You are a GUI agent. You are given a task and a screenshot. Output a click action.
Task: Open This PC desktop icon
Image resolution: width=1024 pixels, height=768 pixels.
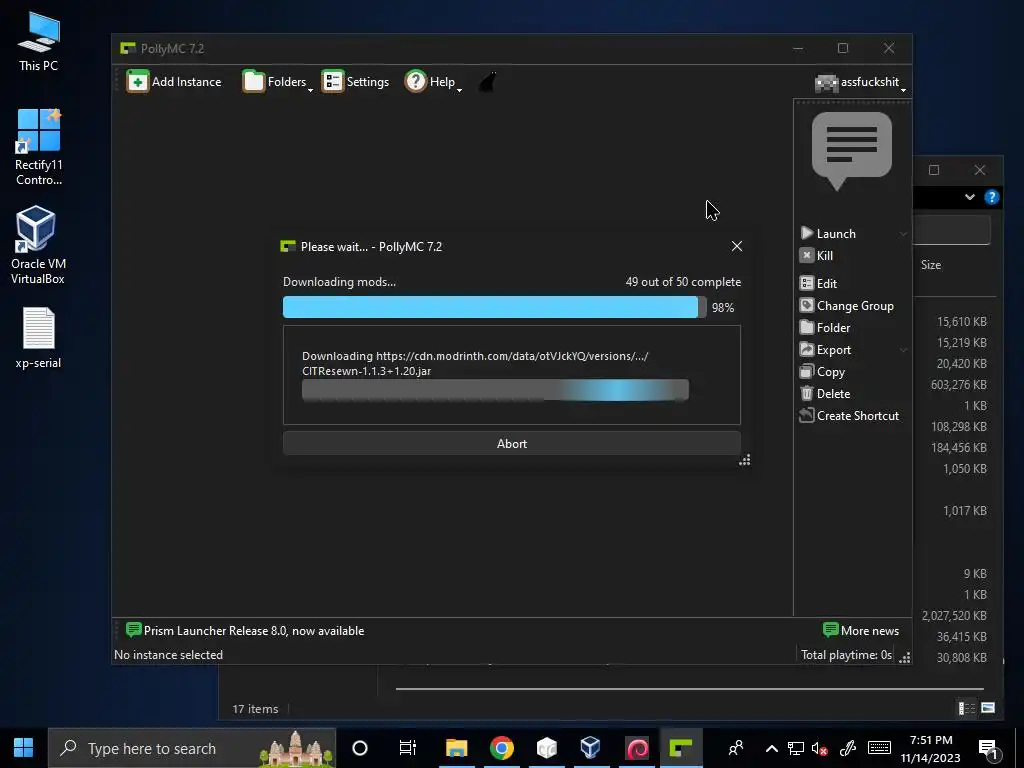39,42
